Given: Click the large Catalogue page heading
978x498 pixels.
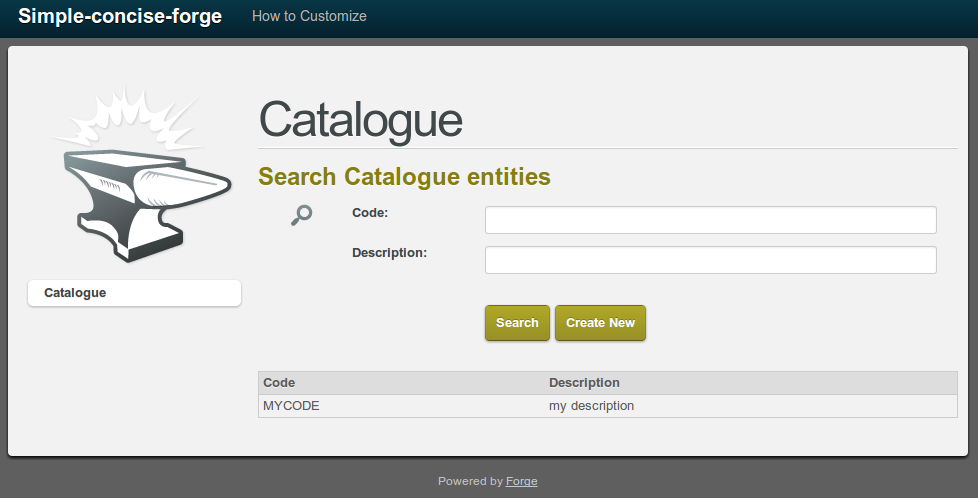Looking at the screenshot, I should 360,120.
